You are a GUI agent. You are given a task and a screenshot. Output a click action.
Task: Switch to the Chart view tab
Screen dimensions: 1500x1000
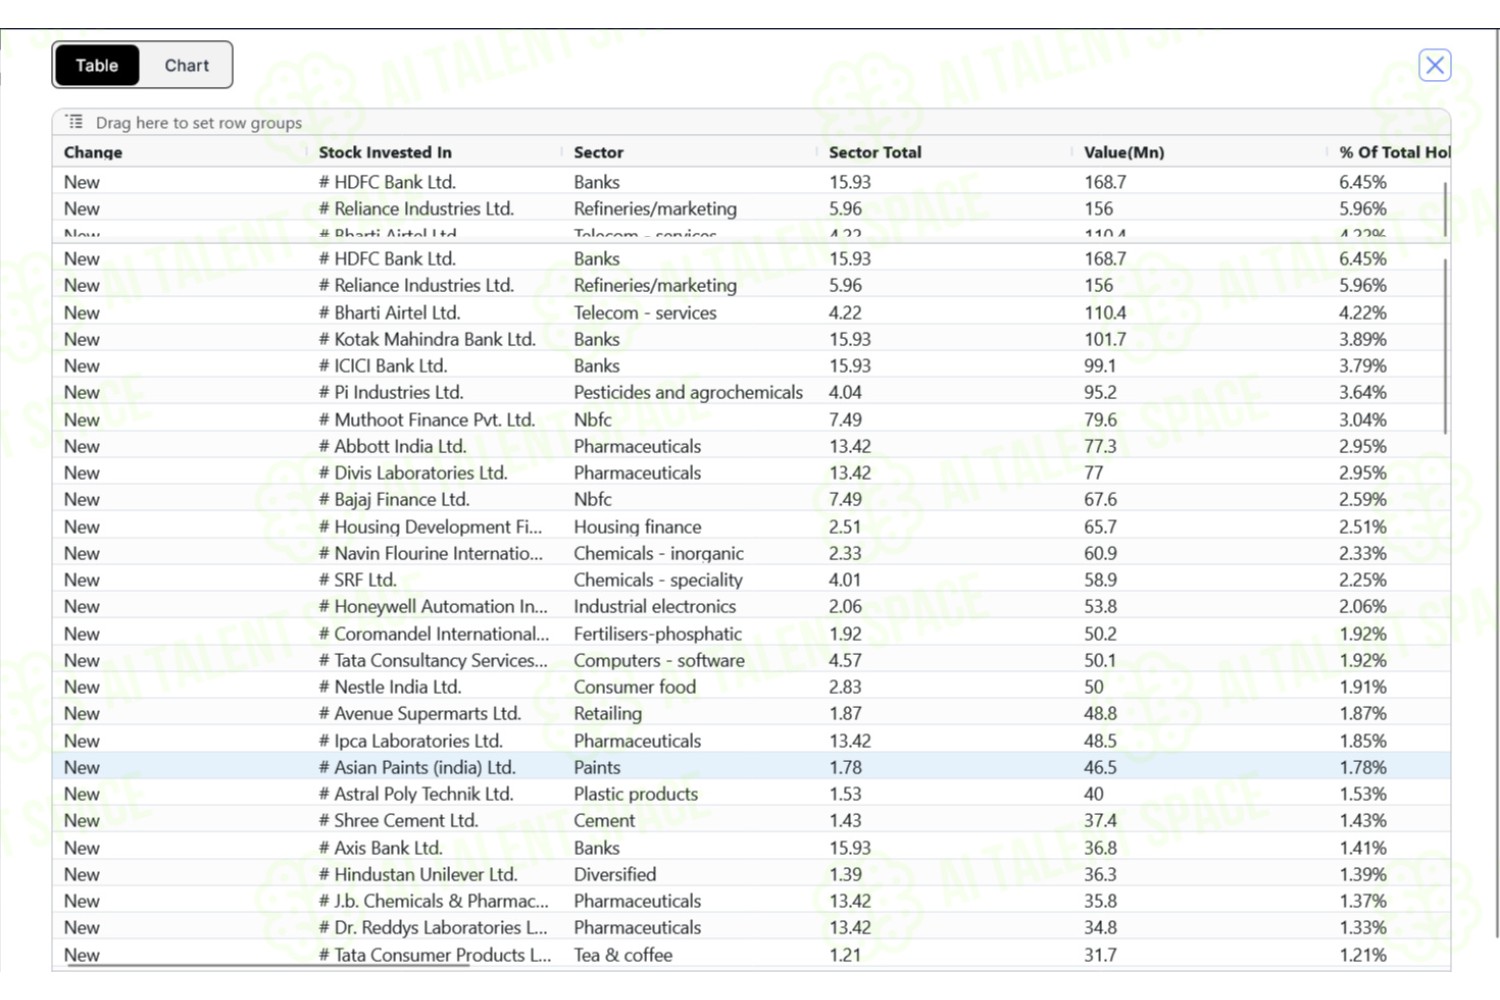pos(187,65)
